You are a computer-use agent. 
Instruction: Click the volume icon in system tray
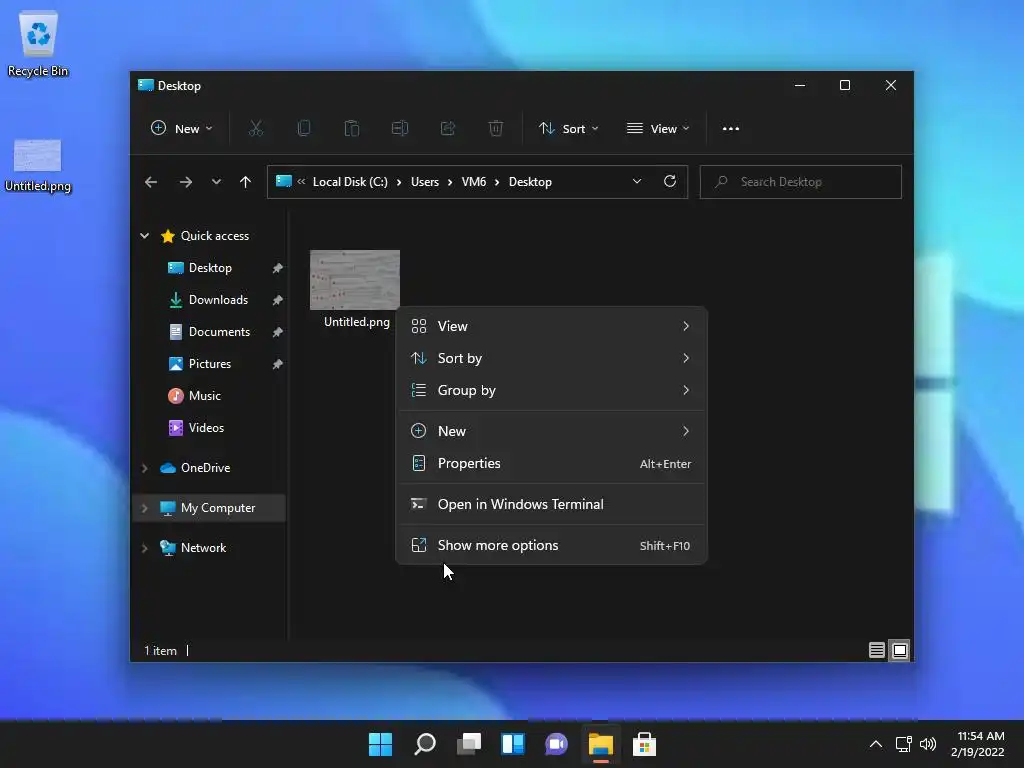927,744
